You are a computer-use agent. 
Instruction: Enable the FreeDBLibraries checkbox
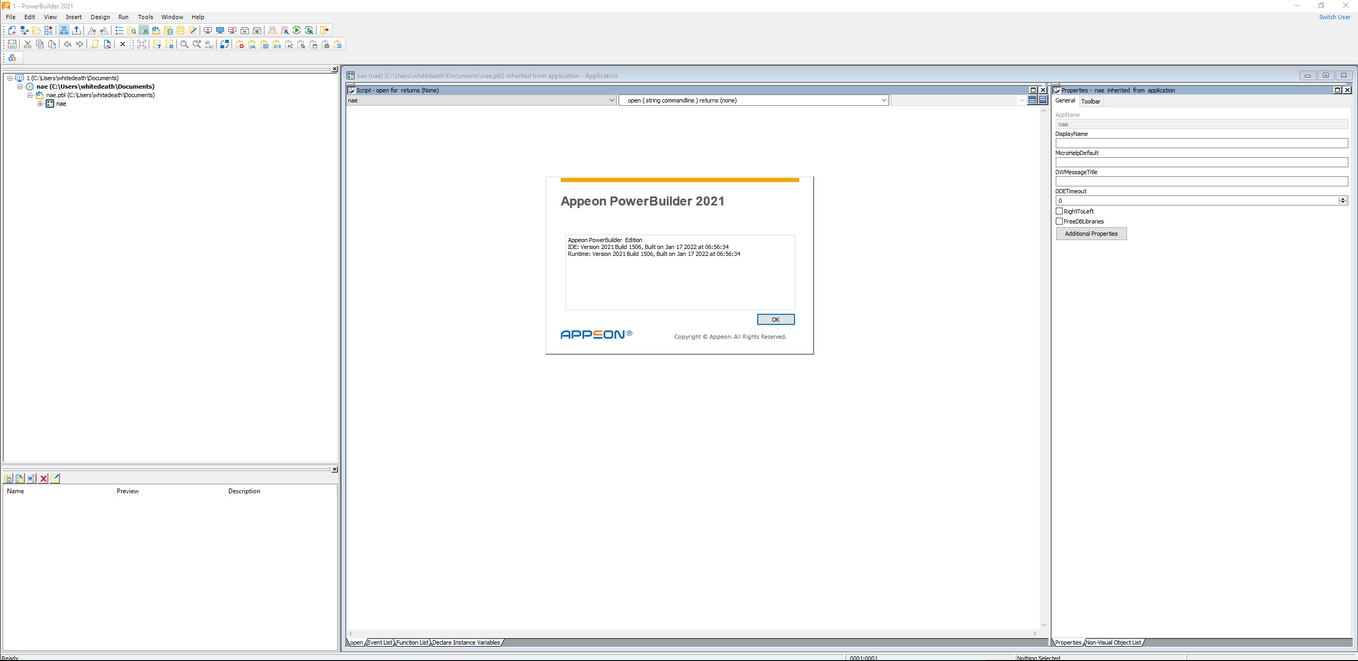(1059, 221)
